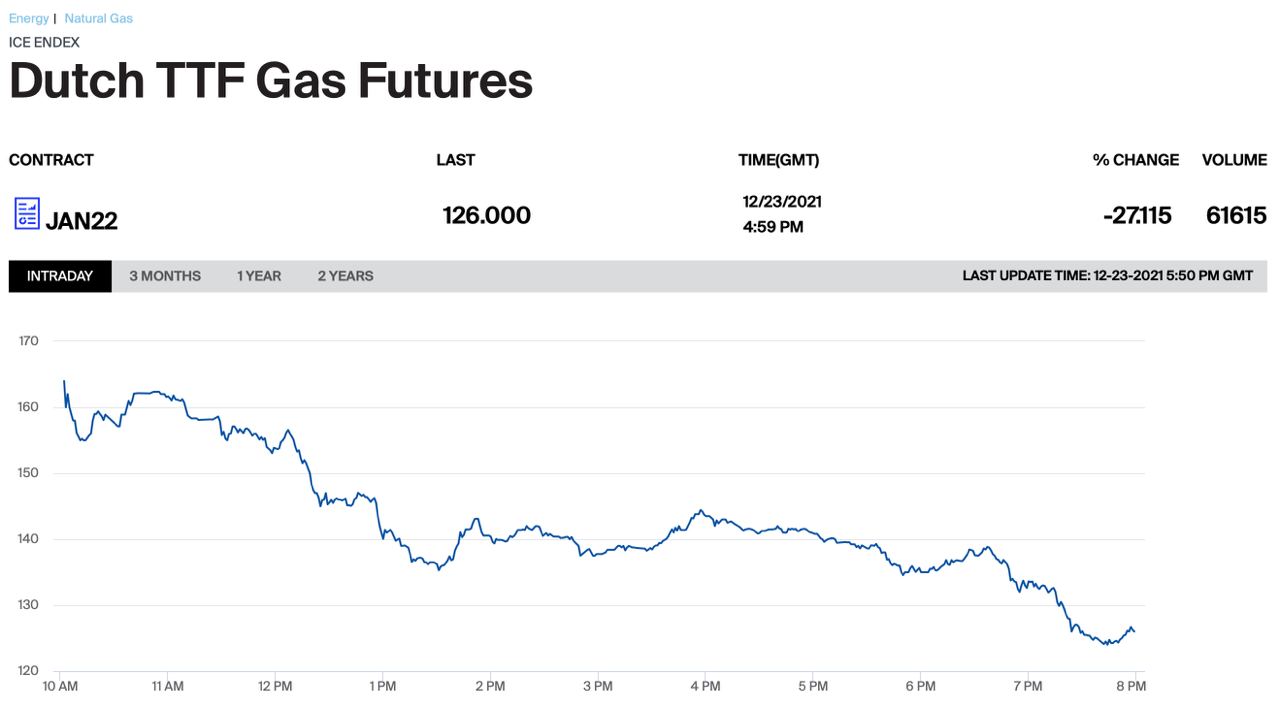
Task: Click the VOLUME column header
Action: point(1234,160)
